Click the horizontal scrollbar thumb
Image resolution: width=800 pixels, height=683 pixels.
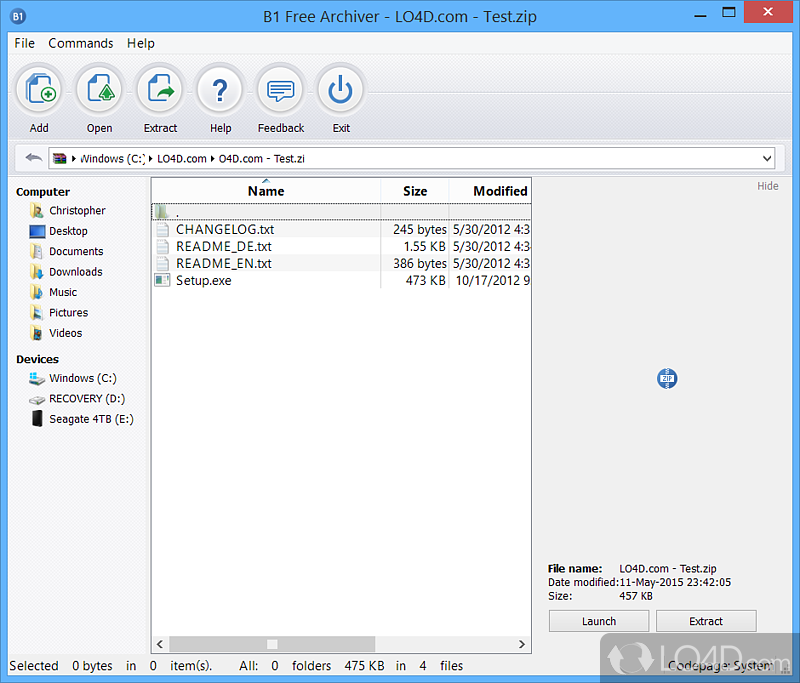coord(272,644)
